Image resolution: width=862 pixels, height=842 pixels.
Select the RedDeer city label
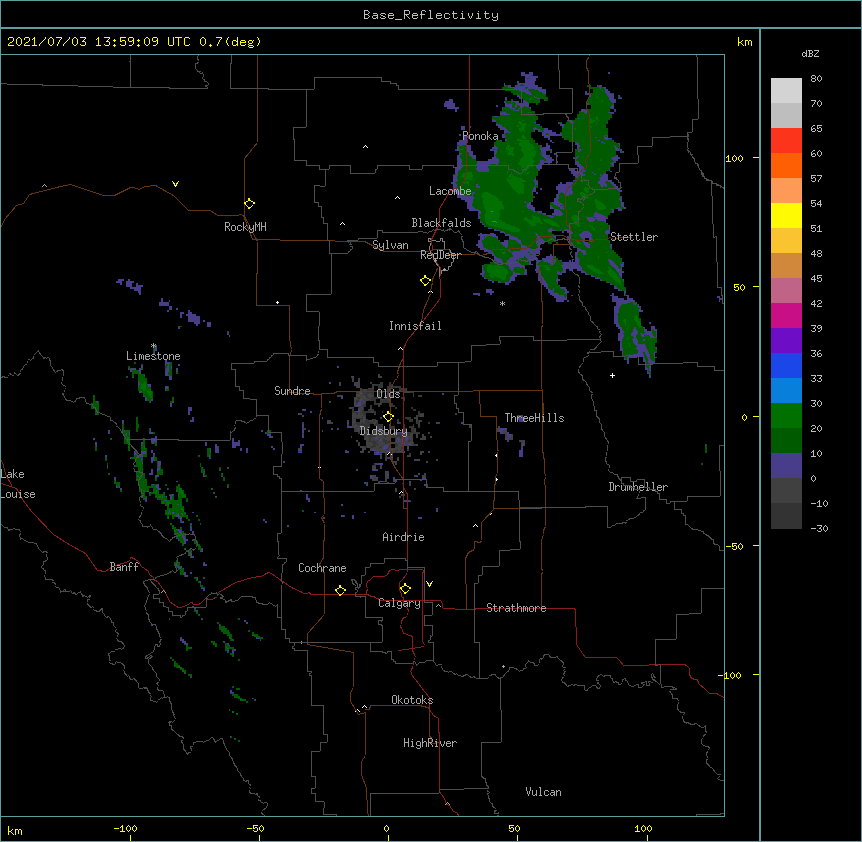(x=440, y=255)
